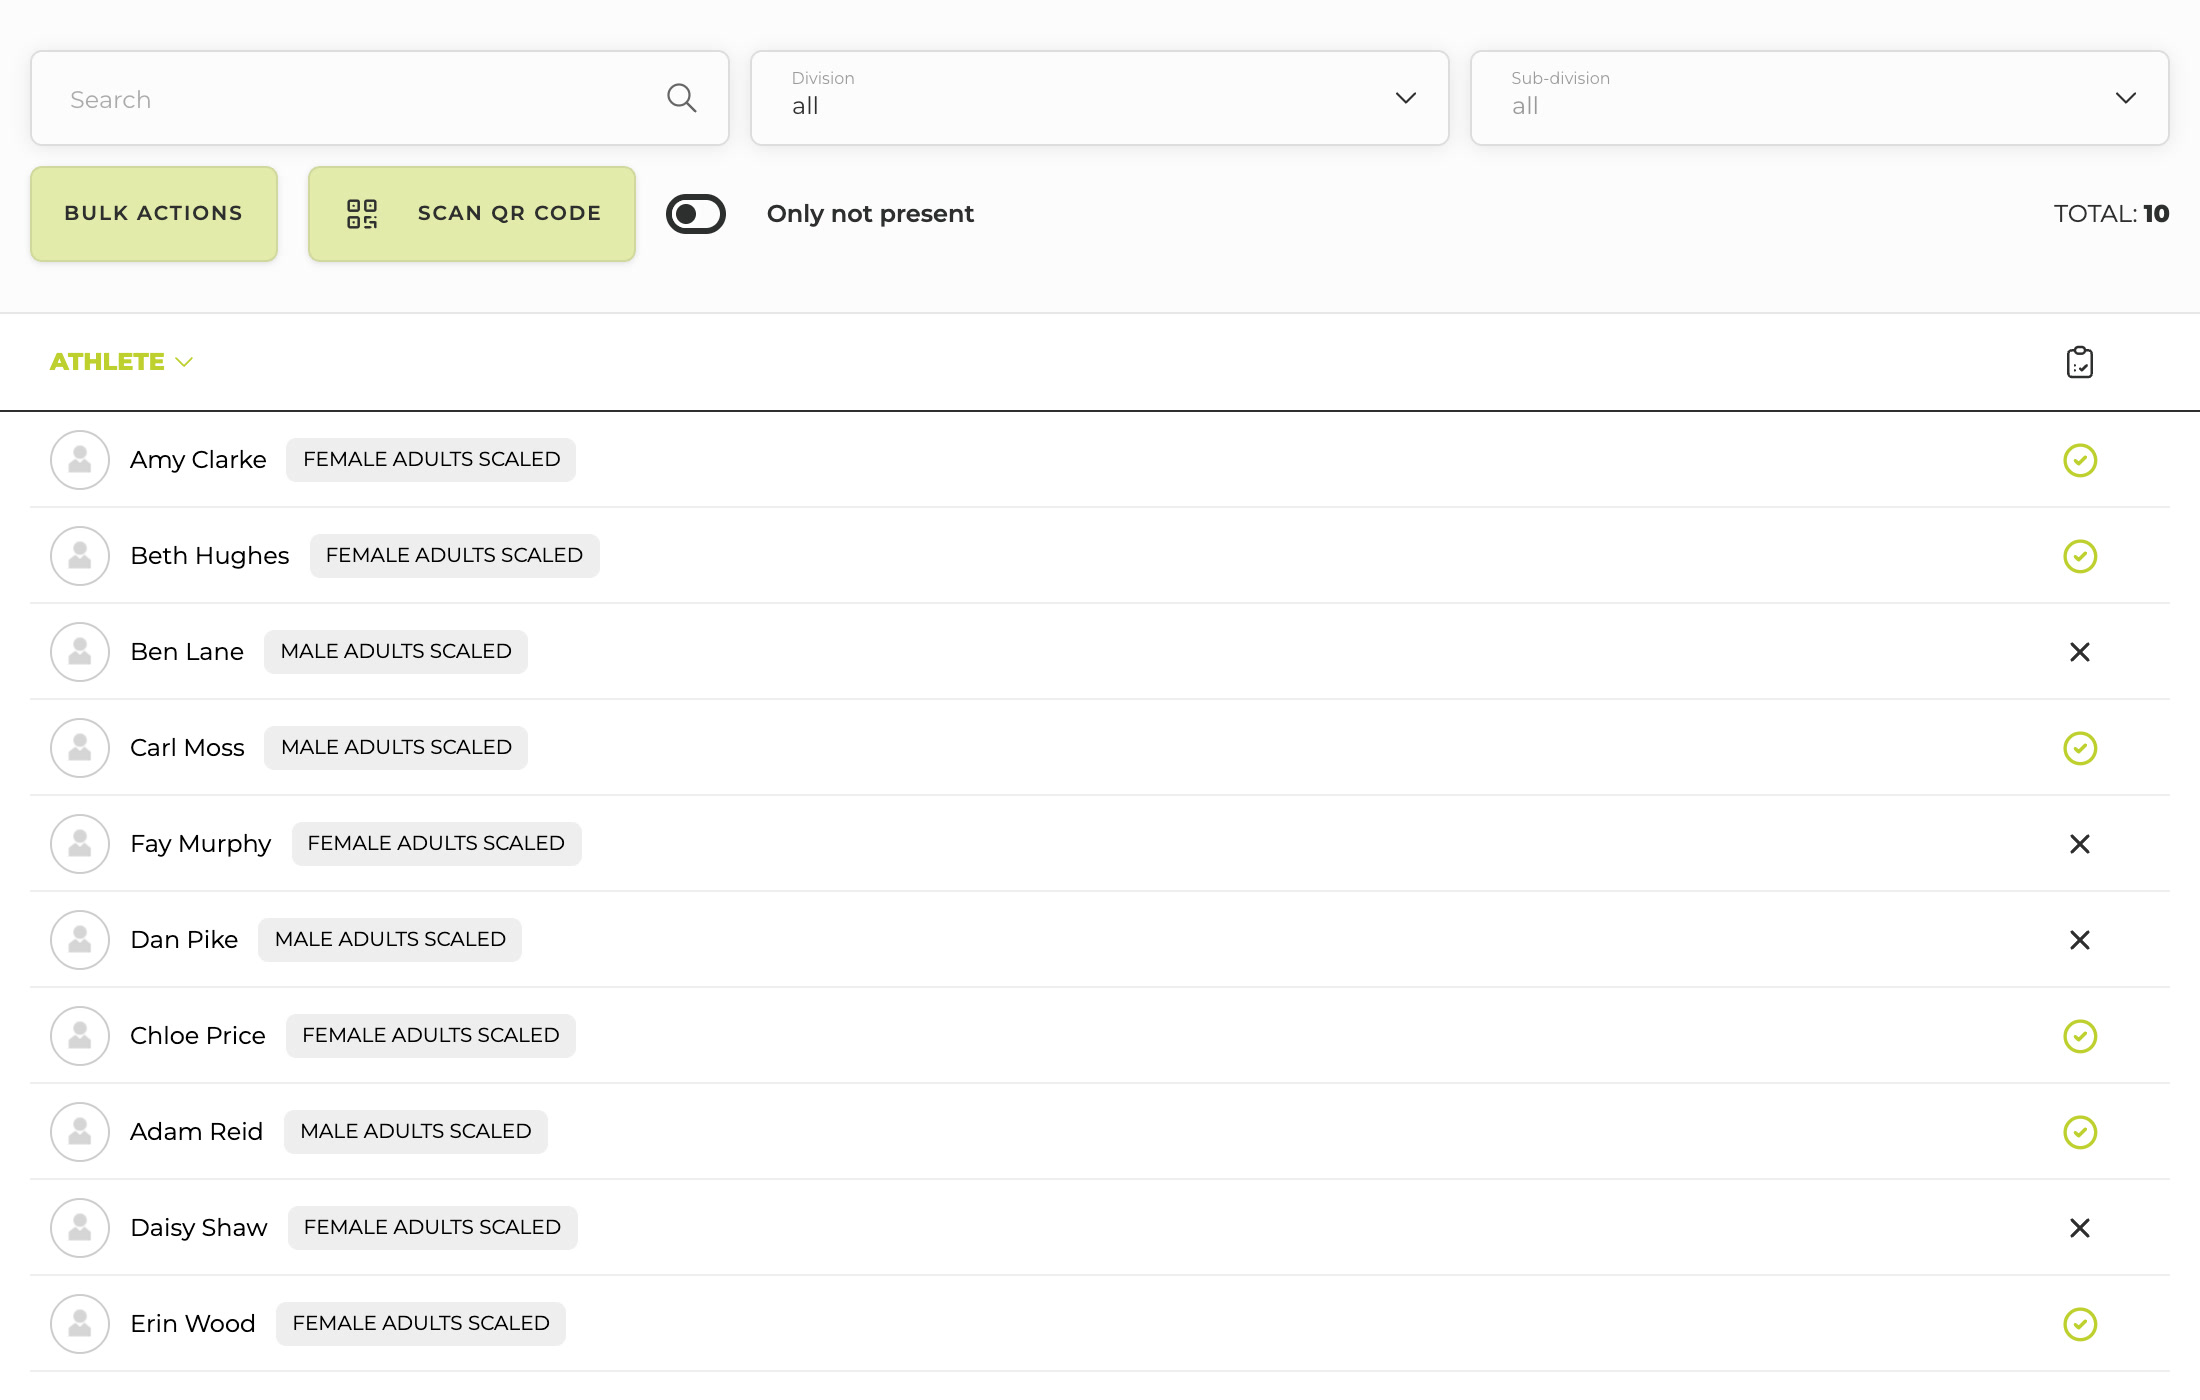Viewport: 2200px width, 1400px height.
Task: Click the name Erin Wood
Action: [x=193, y=1324]
